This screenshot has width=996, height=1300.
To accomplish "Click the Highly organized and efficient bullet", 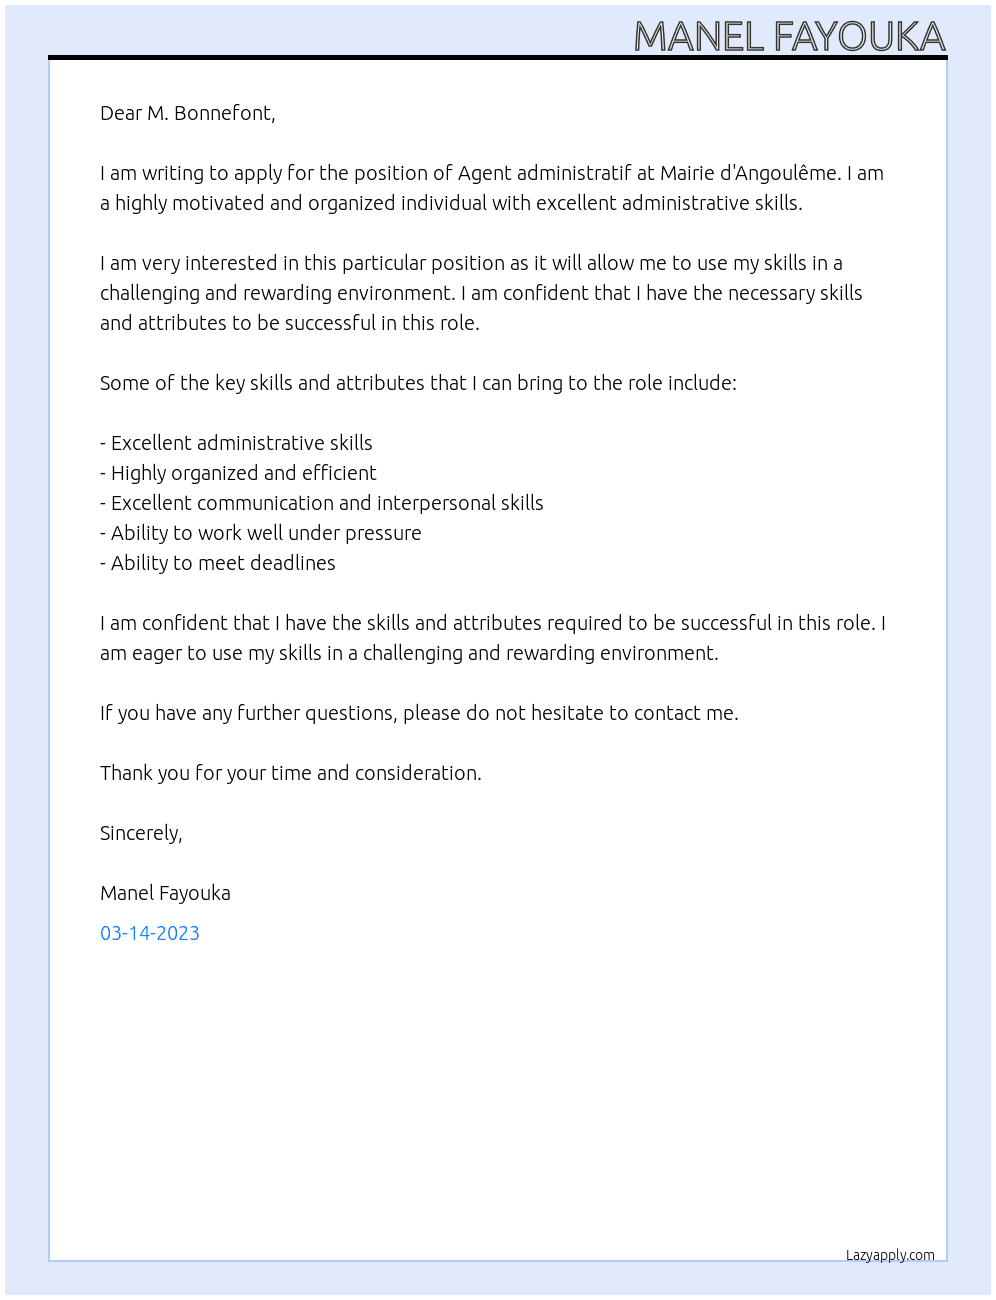I will pos(238,473).
